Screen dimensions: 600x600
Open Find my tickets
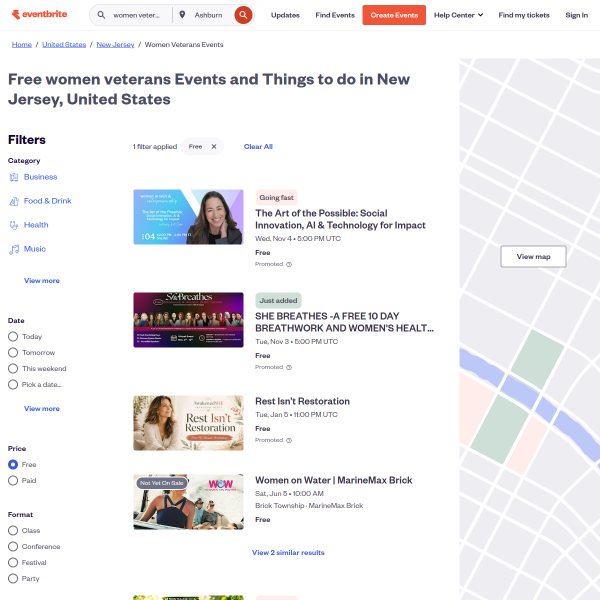[x=524, y=15]
